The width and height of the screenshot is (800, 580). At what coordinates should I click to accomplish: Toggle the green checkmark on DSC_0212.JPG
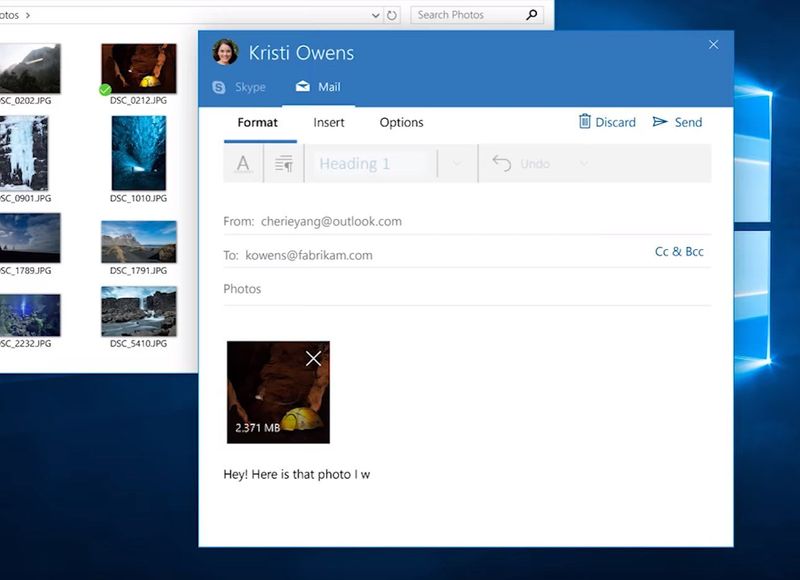[106, 89]
